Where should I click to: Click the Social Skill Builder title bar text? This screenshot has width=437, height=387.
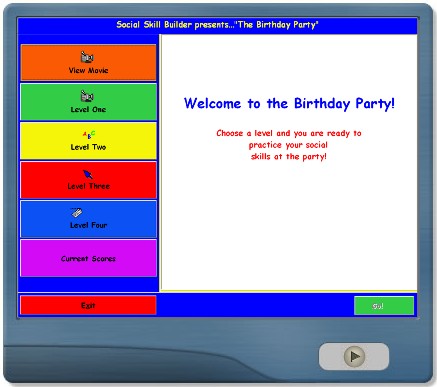217,25
